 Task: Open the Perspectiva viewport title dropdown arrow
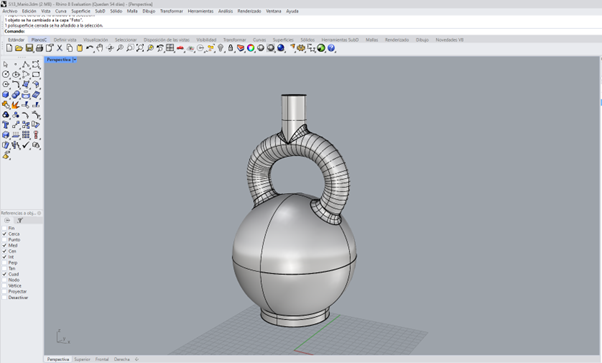[74, 60]
